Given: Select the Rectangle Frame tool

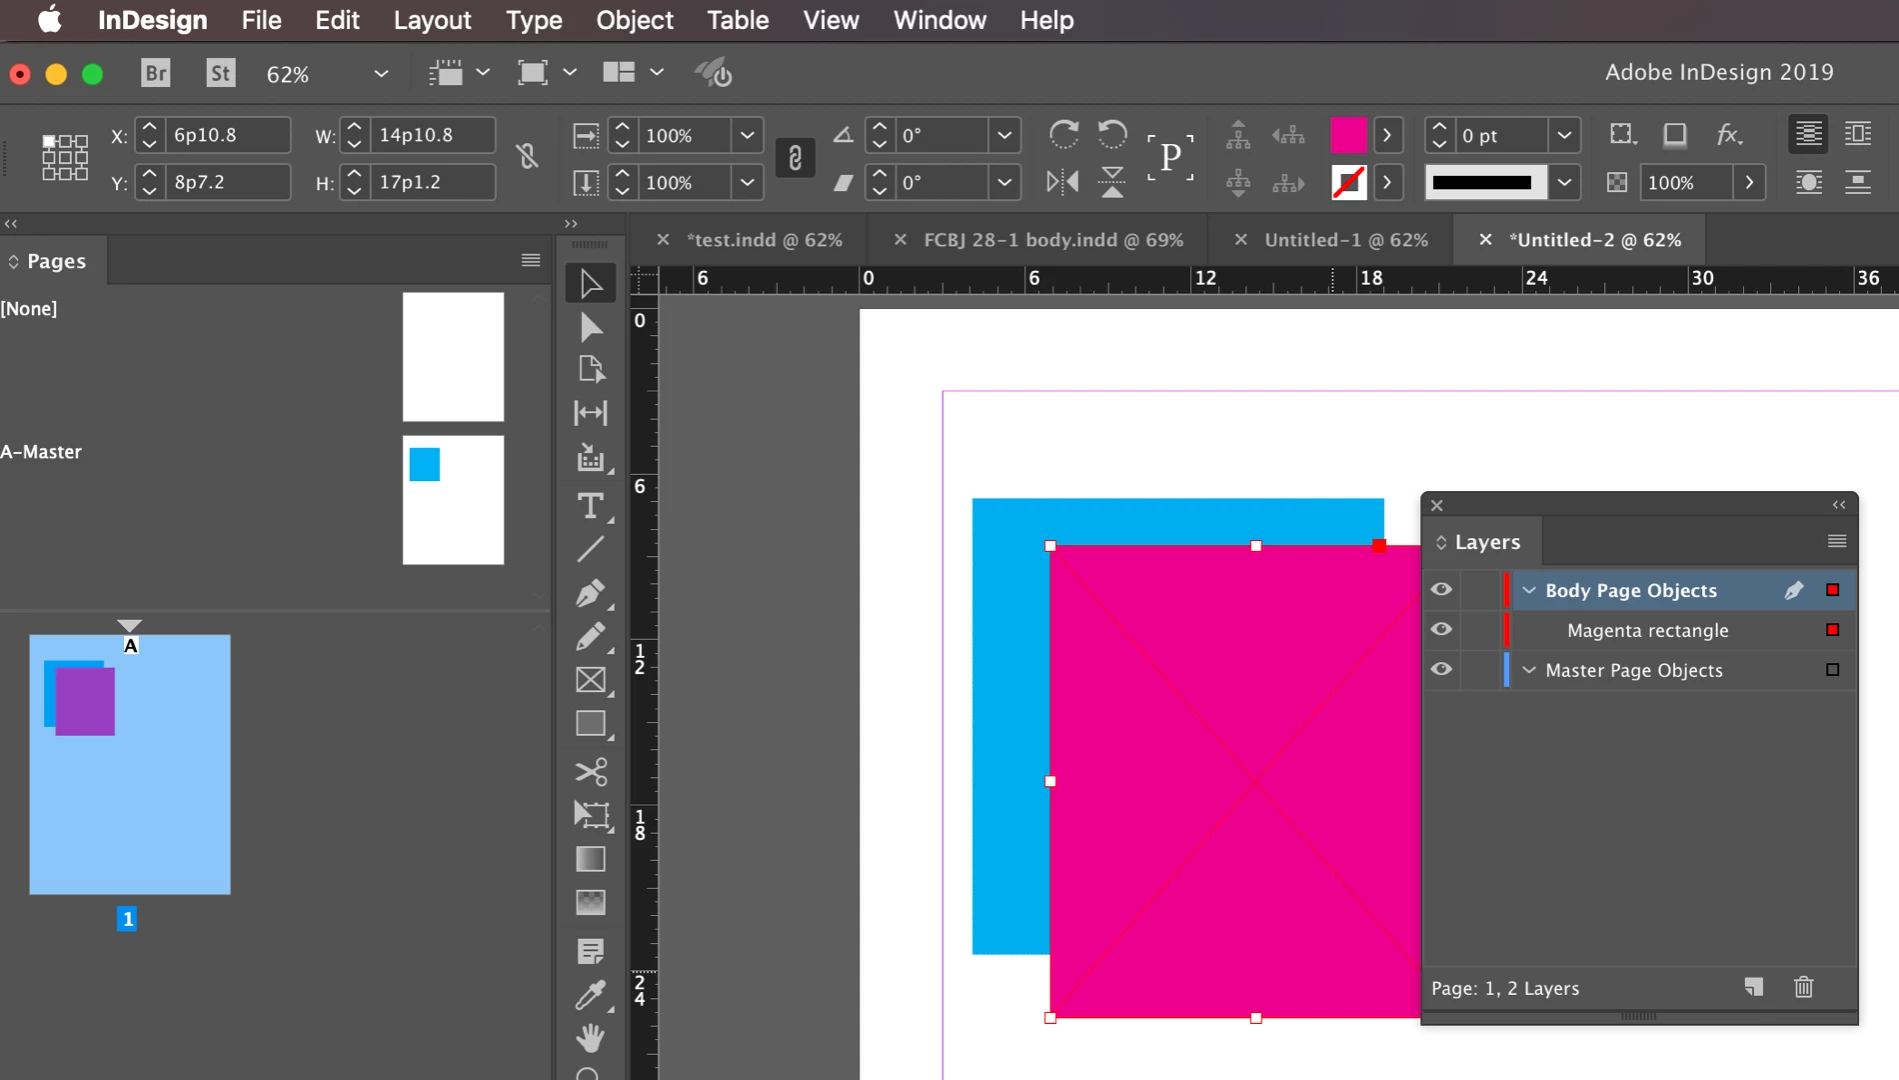Looking at the screenshot, I should pos(590,680).
